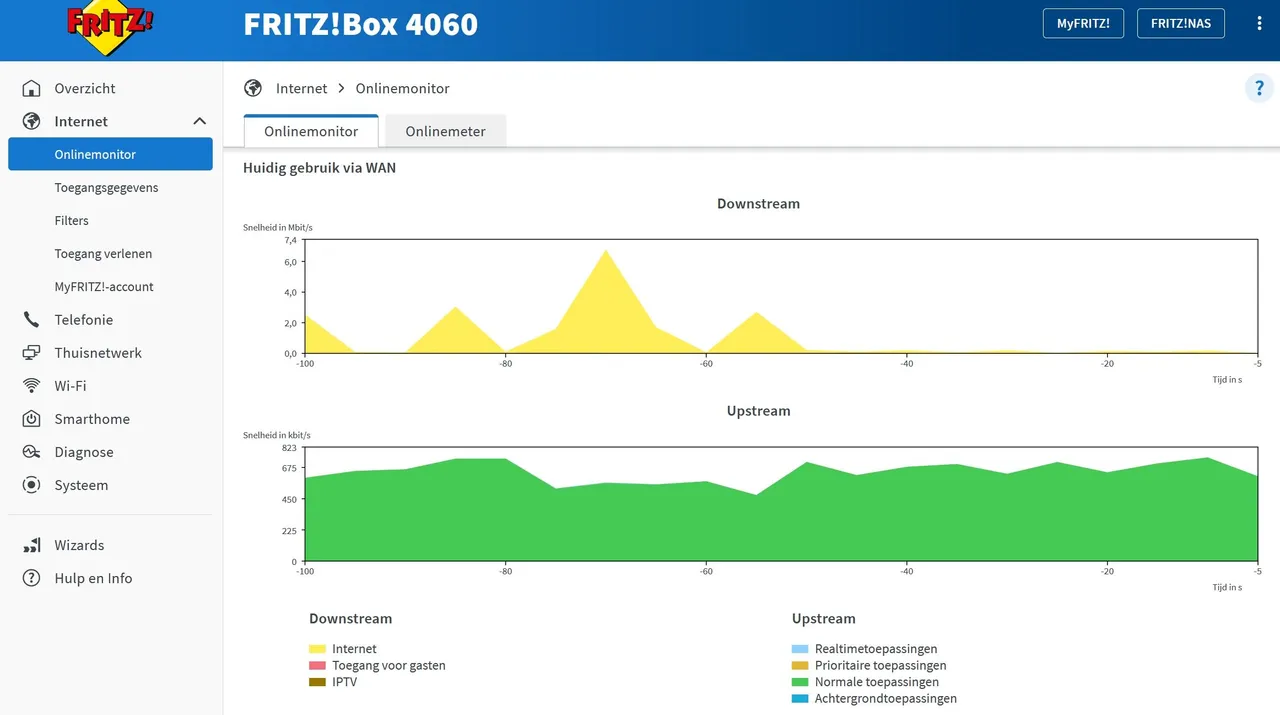This screenshot has width=1280, height=715.
Task: Click the orange Prioritaire toepassingen swatch
Action: [800, 666]
